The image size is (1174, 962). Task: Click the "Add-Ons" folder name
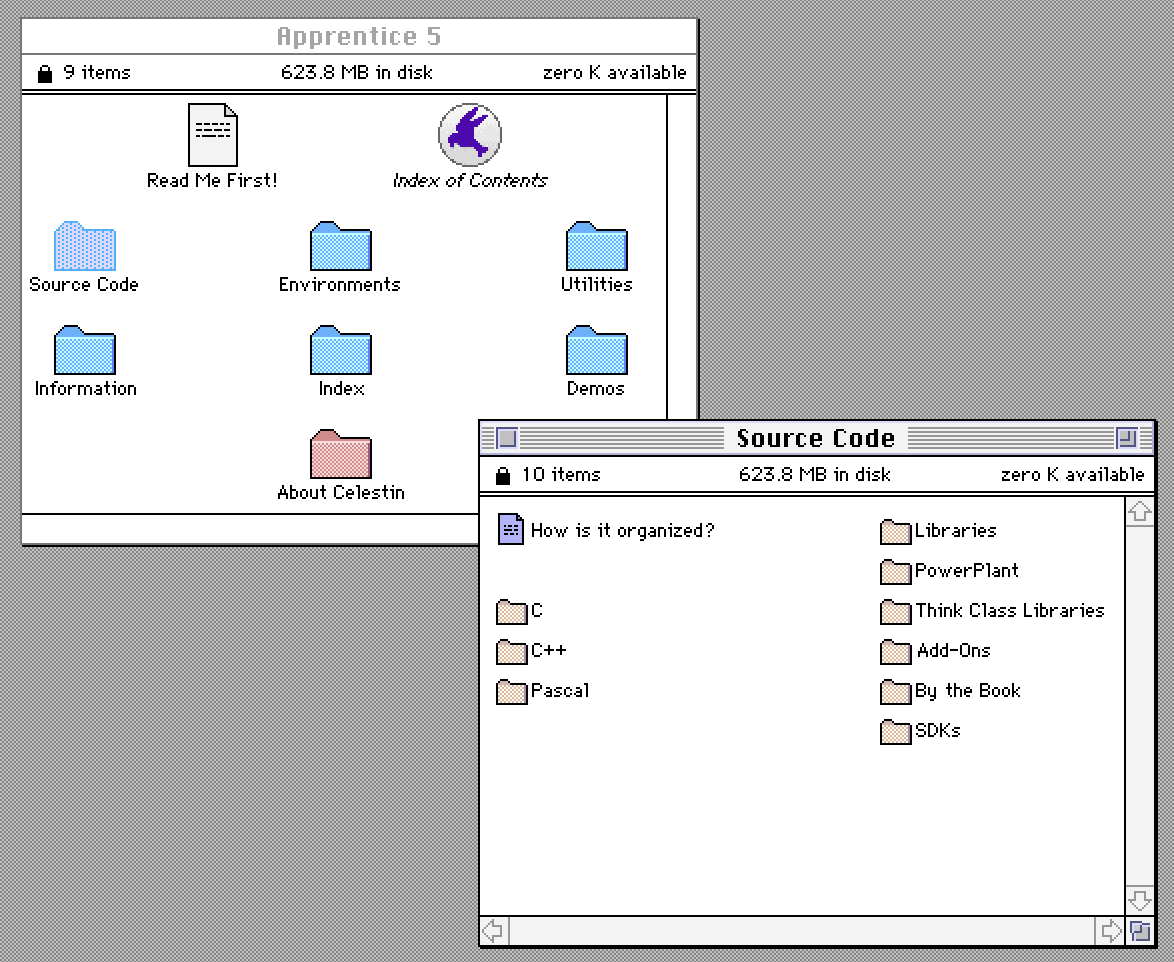(954, 651)
